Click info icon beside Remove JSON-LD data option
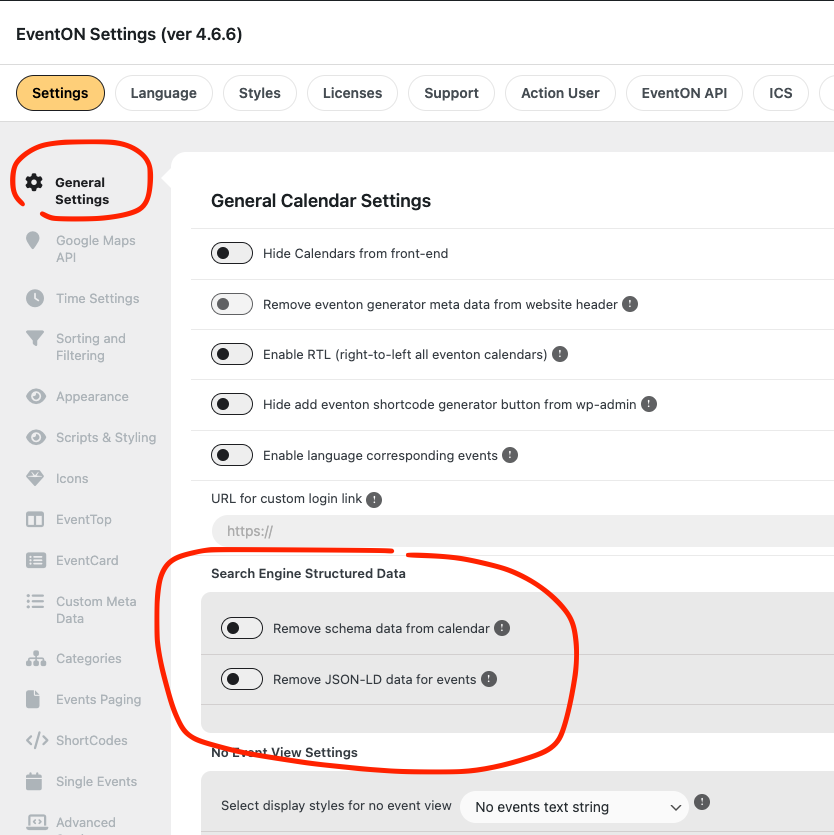The image size is (834, 835). [489, 679]
